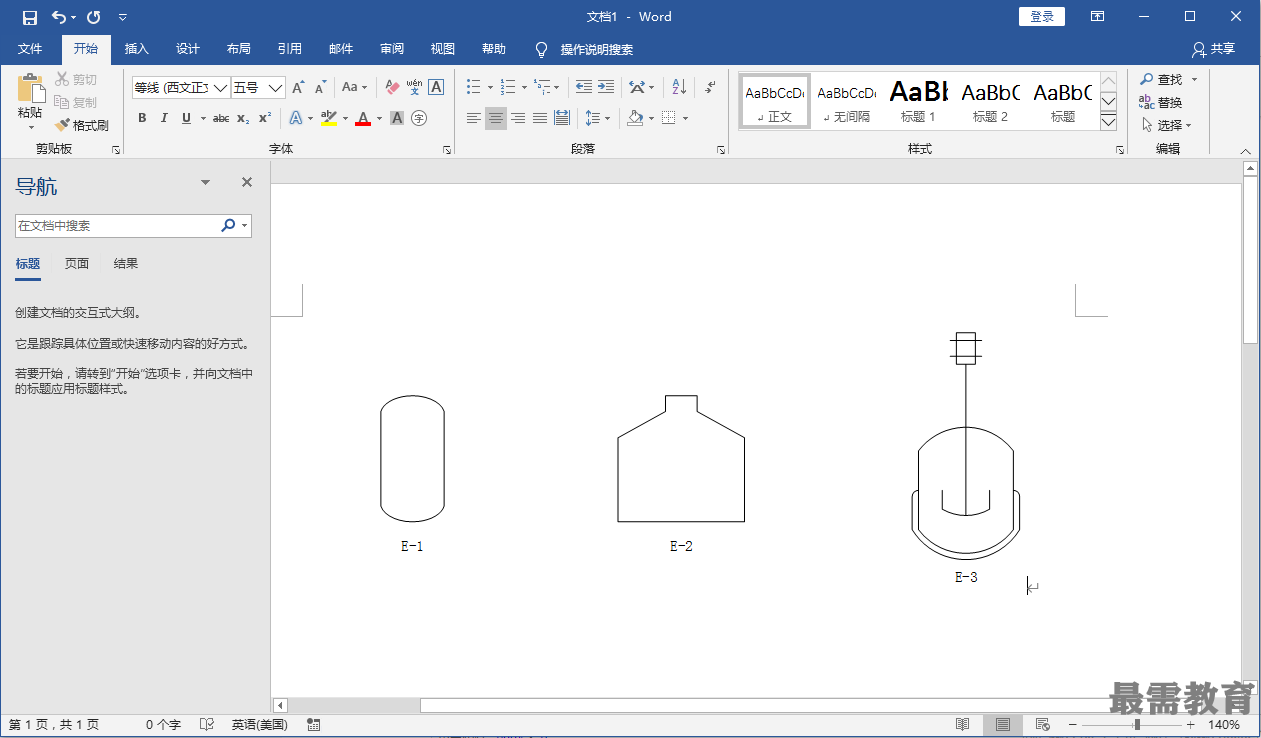Toggle Italic formatting
The image size is (1261, 738).
click(164, 118)
